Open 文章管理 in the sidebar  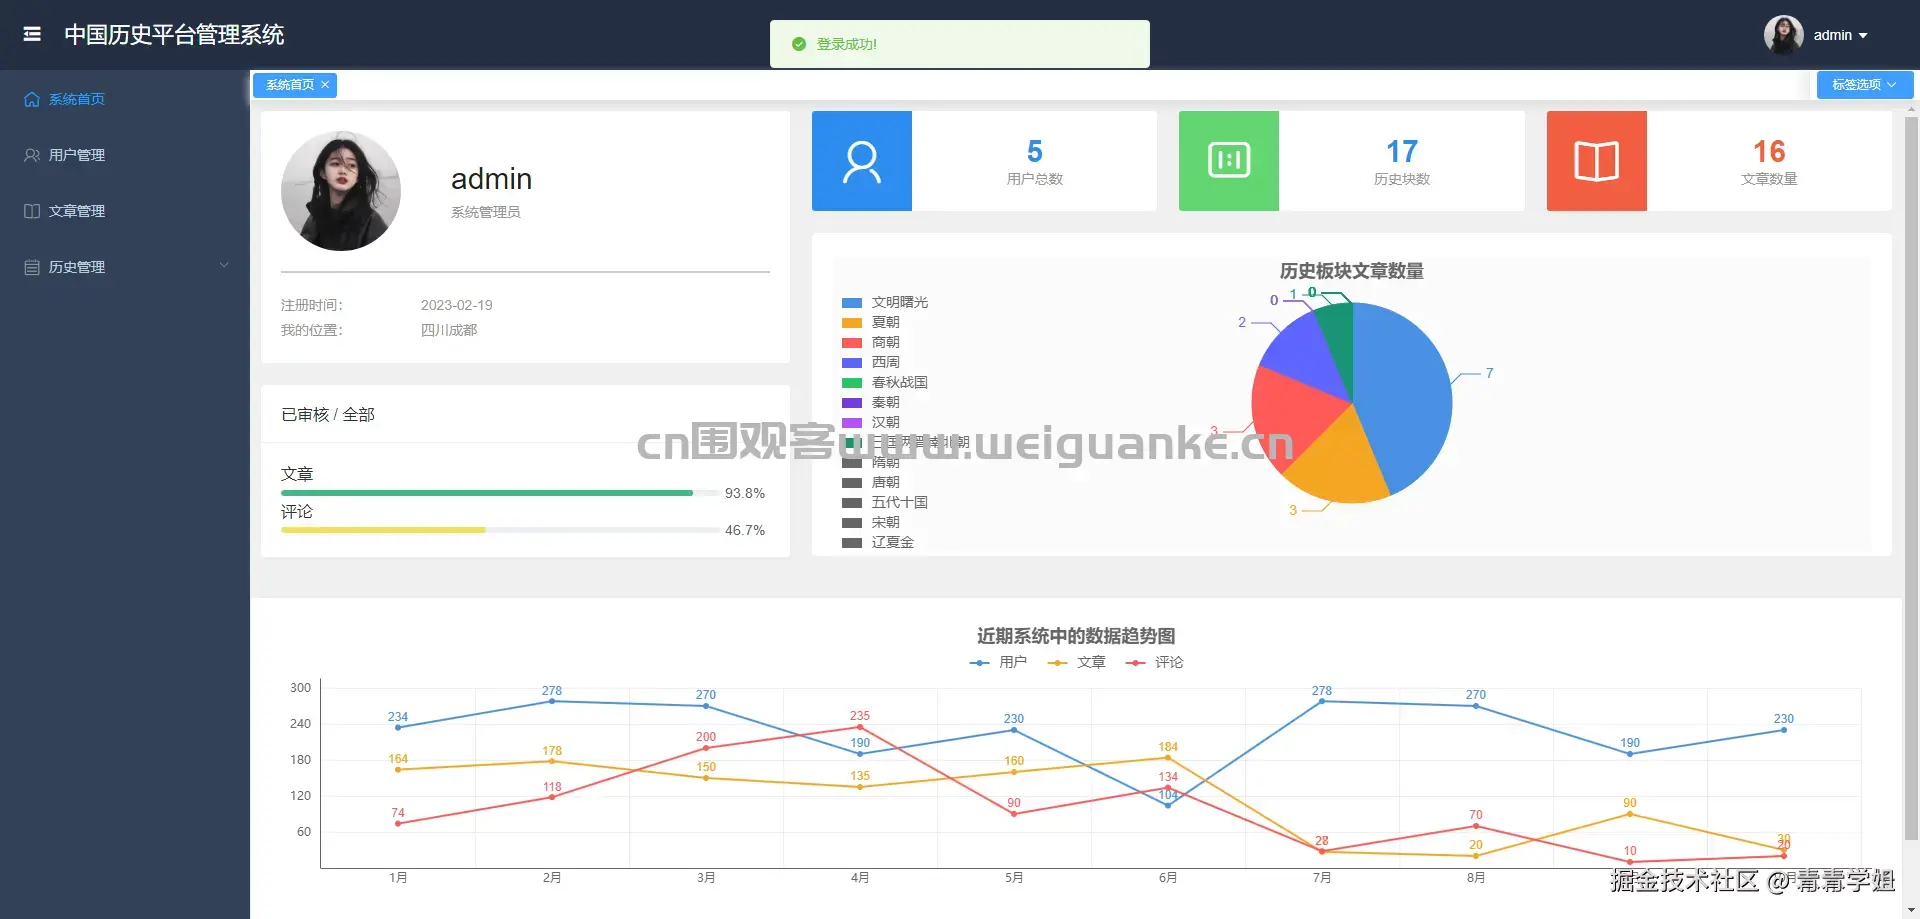[x=125, y=211]
